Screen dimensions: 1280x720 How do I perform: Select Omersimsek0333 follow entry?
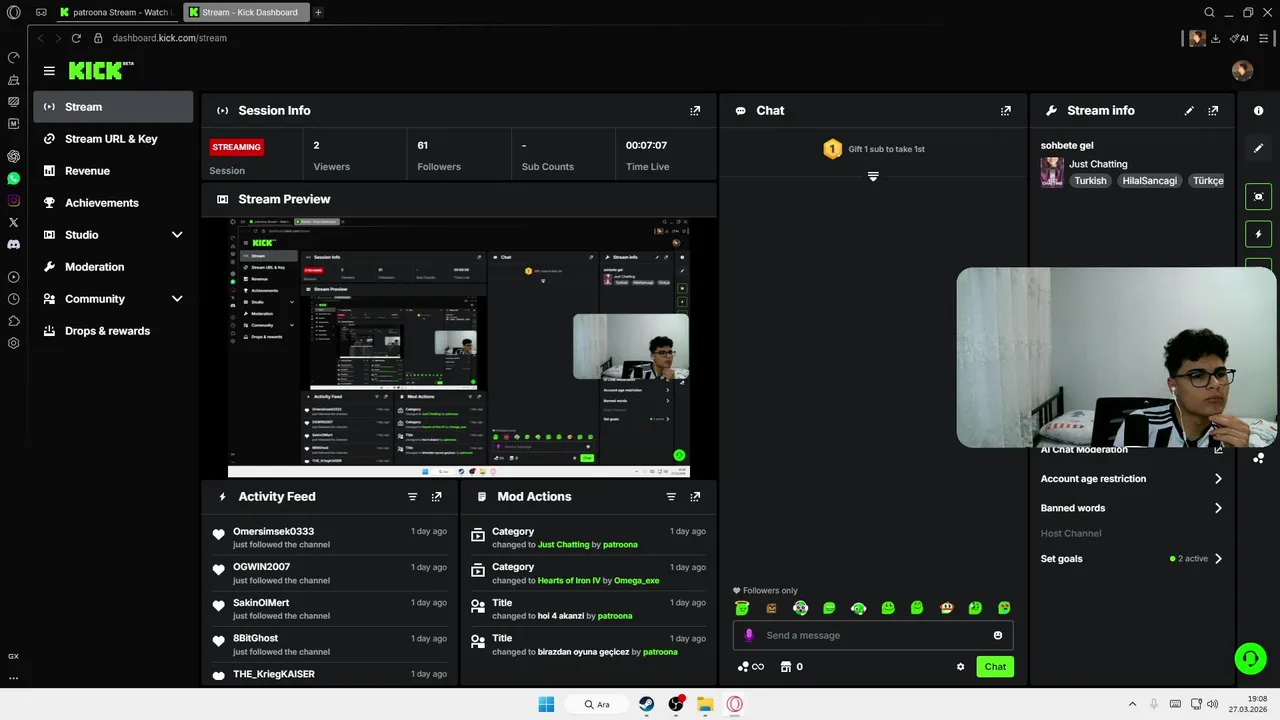pyautogui.click(x=330, y=538)
